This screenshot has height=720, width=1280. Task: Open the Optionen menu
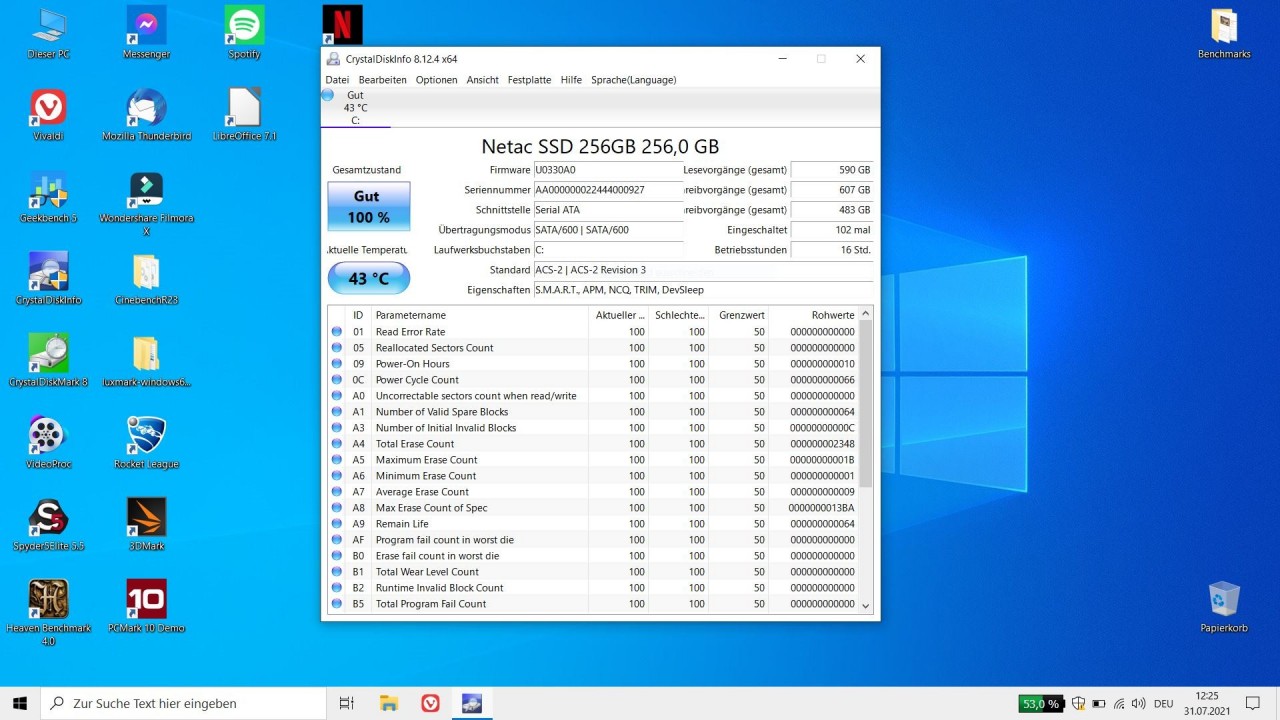[436, 80]
